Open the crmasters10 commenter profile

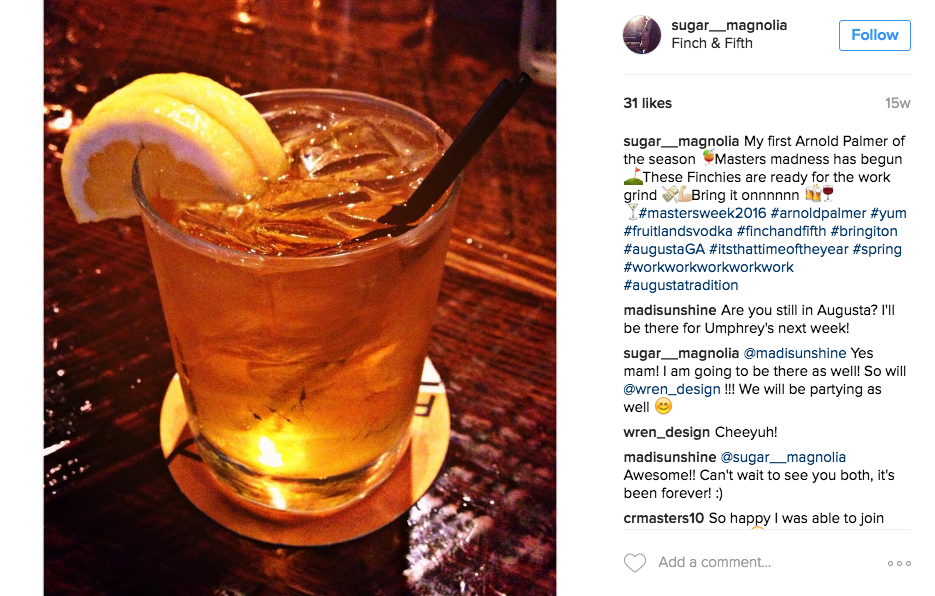pyautogui.click(x=663, y=518)
